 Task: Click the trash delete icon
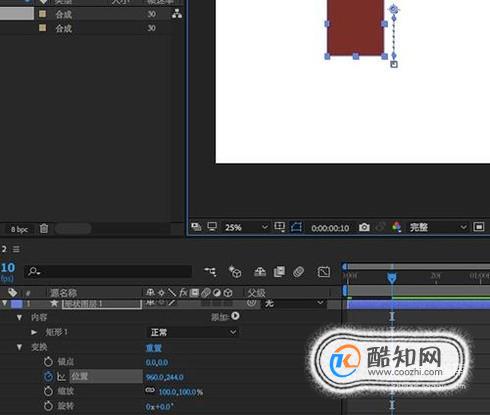click(x=44, y=229)
